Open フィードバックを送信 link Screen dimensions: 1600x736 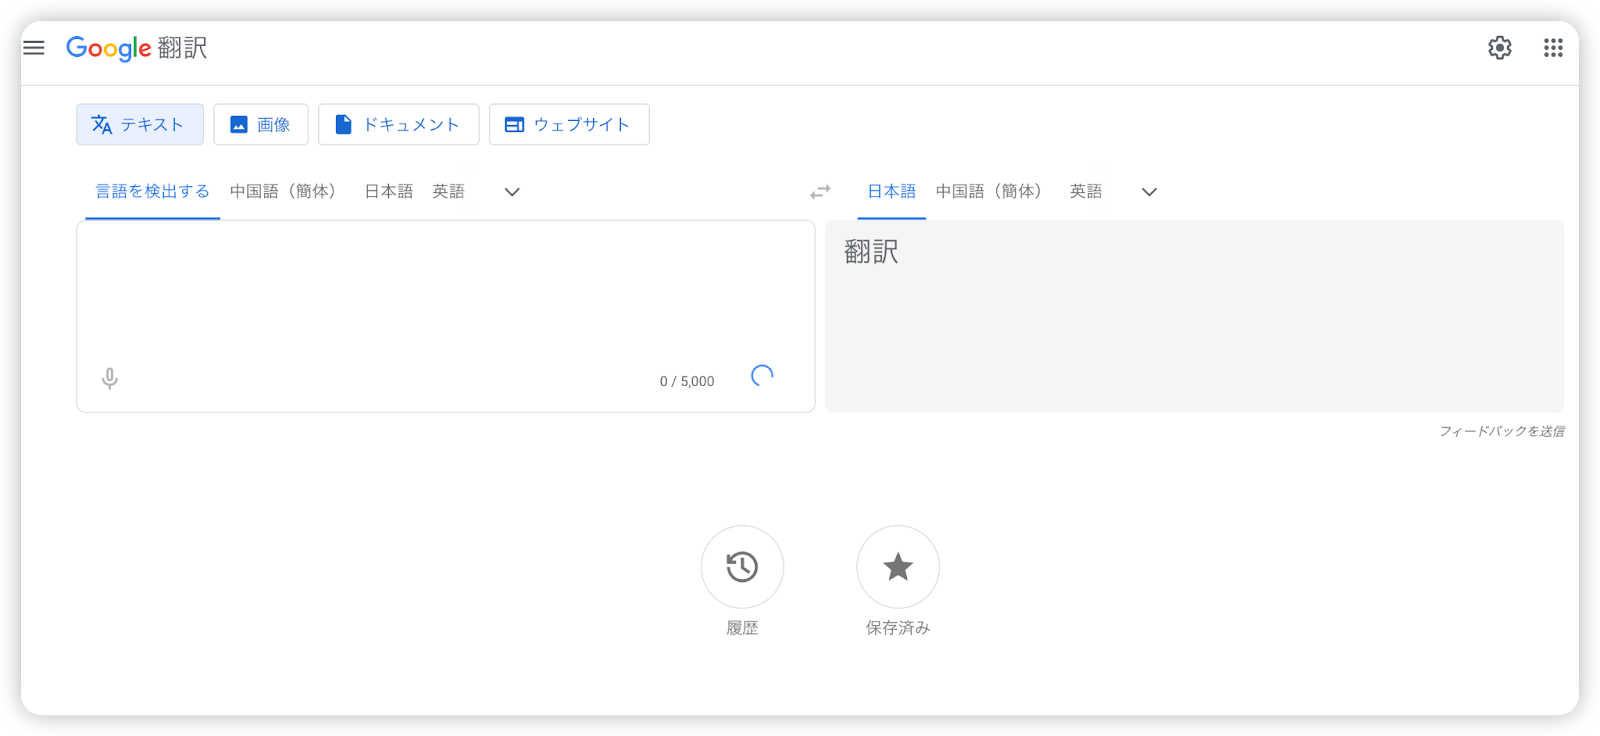click(x=1501, y=431)
